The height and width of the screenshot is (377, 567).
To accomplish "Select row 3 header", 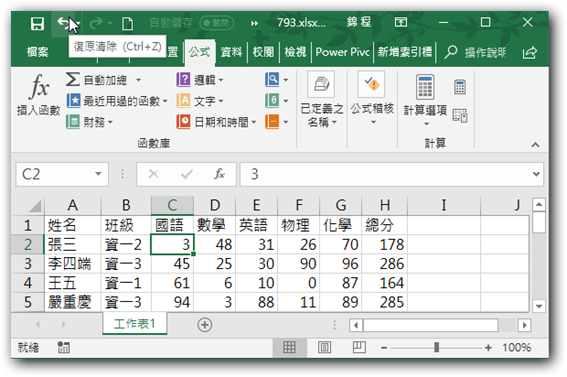I will pyautogui.click(x=27, y=264).
